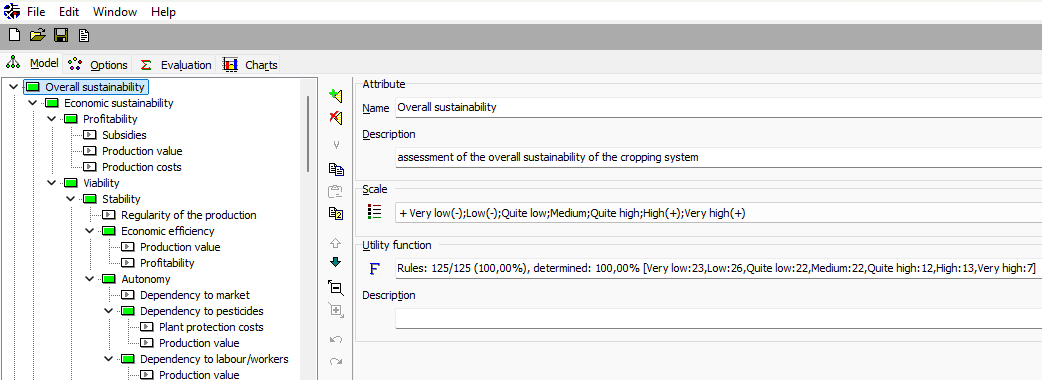Collapse the Profitability branch above Subsidies
This screenshot has width=1042, height=380.
point(51,119)
